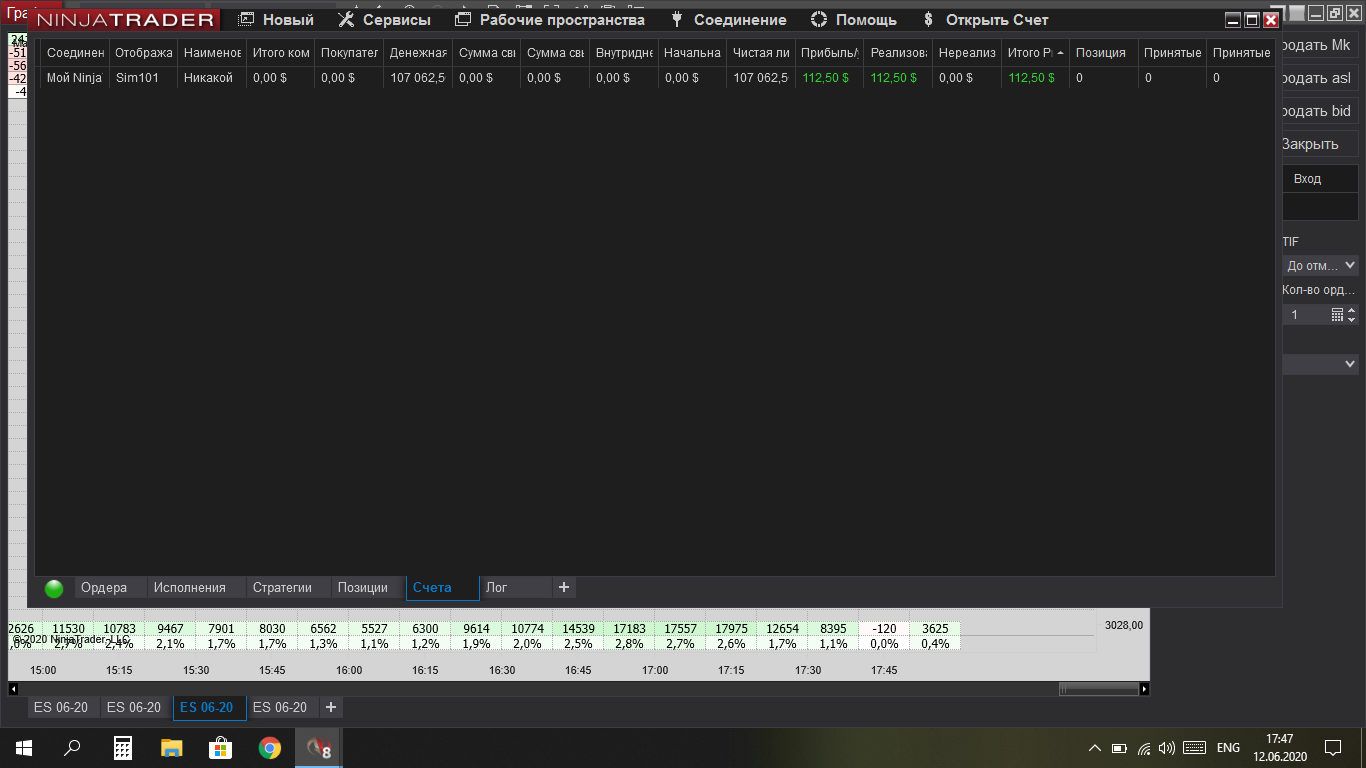1366x768 pixels.
Task: Sort by the Итого P column with arrow
Action: [1035, 52]
